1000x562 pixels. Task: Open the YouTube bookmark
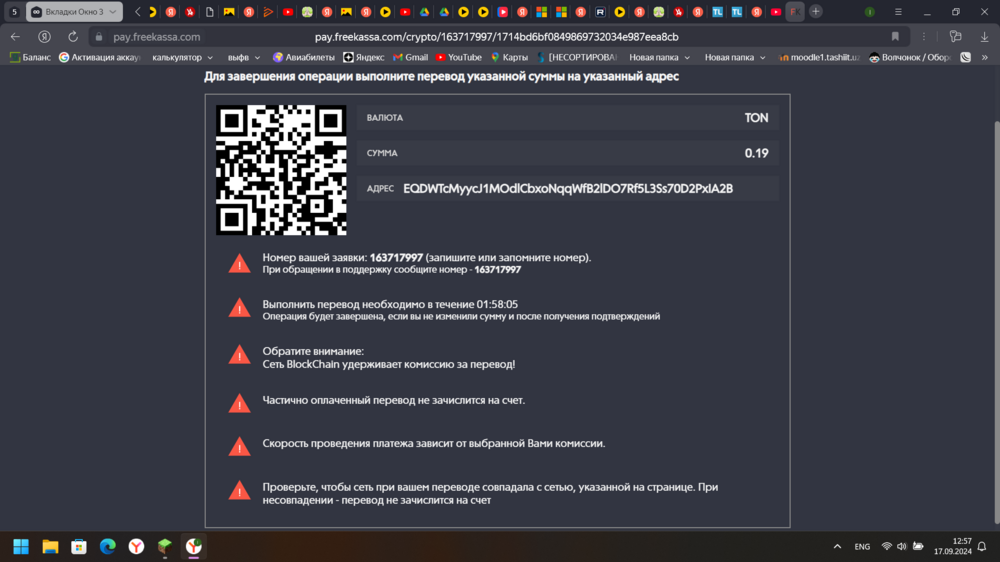point(459,57)
